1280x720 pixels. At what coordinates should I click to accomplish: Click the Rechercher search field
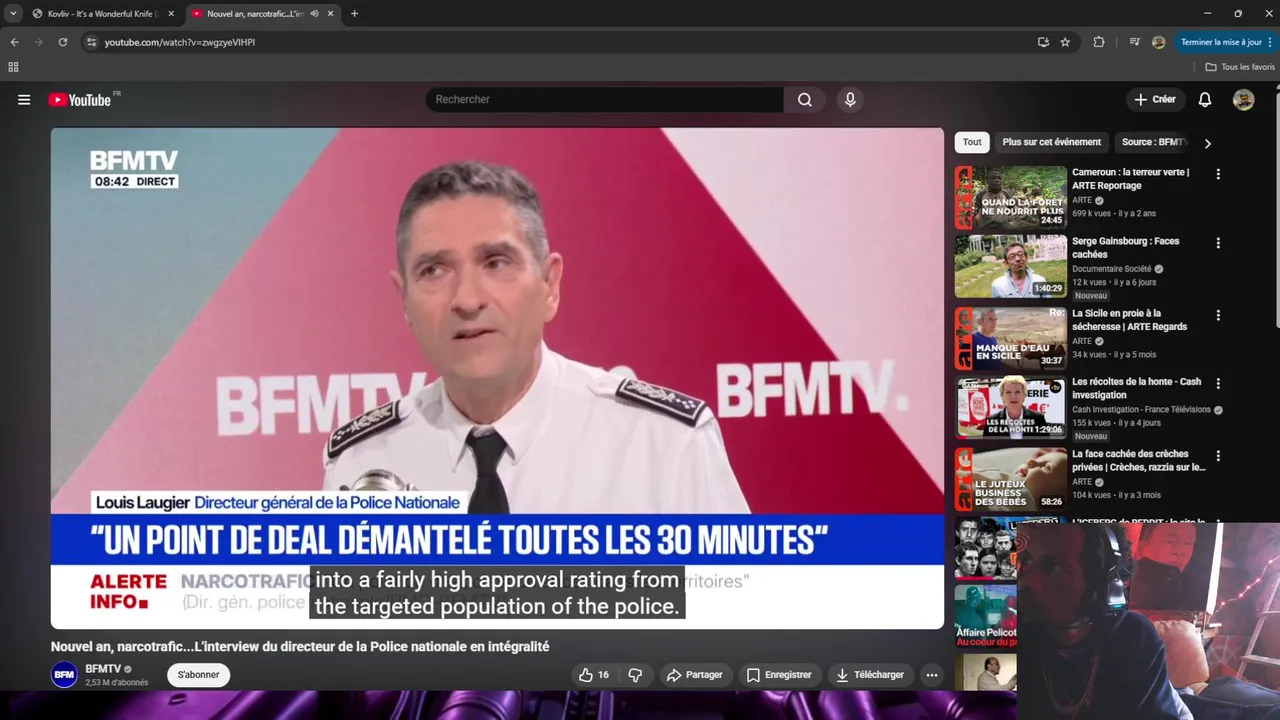pyautogui.click(x=605, y=99)
